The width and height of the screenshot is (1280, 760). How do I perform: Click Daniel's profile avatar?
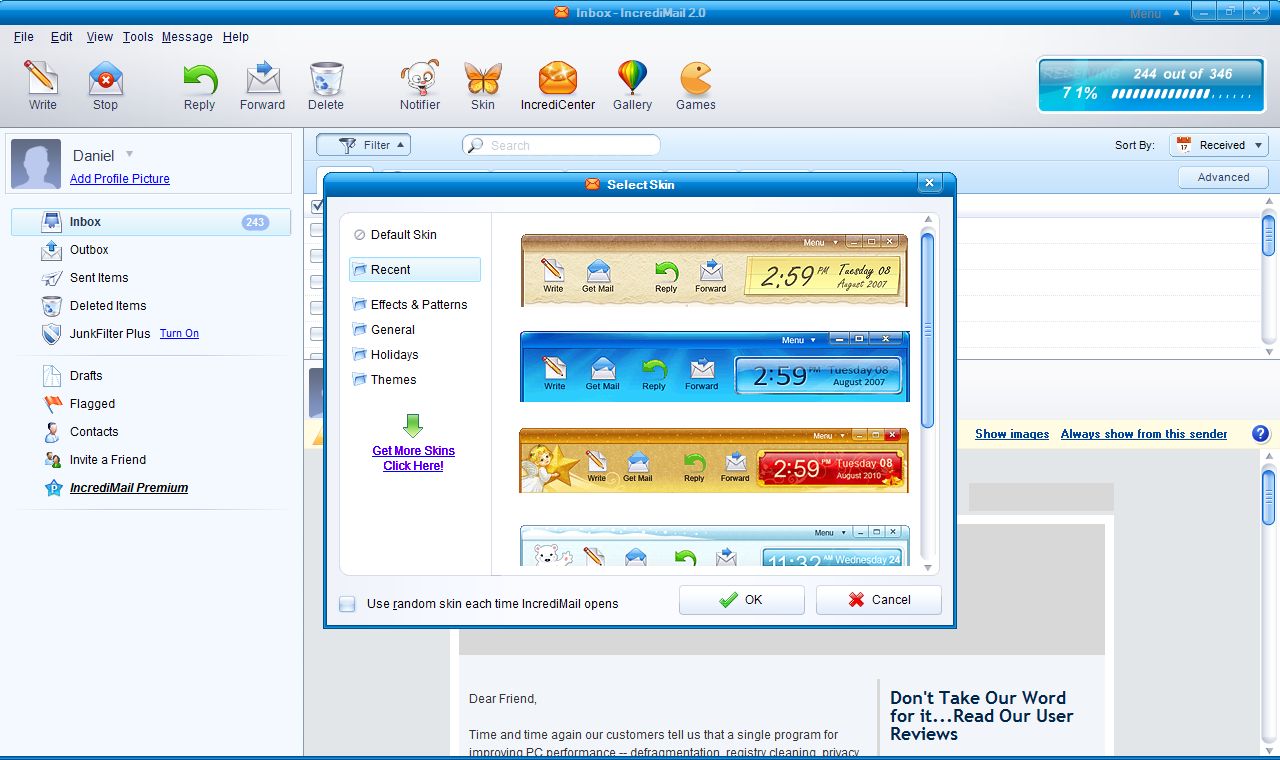36,163
